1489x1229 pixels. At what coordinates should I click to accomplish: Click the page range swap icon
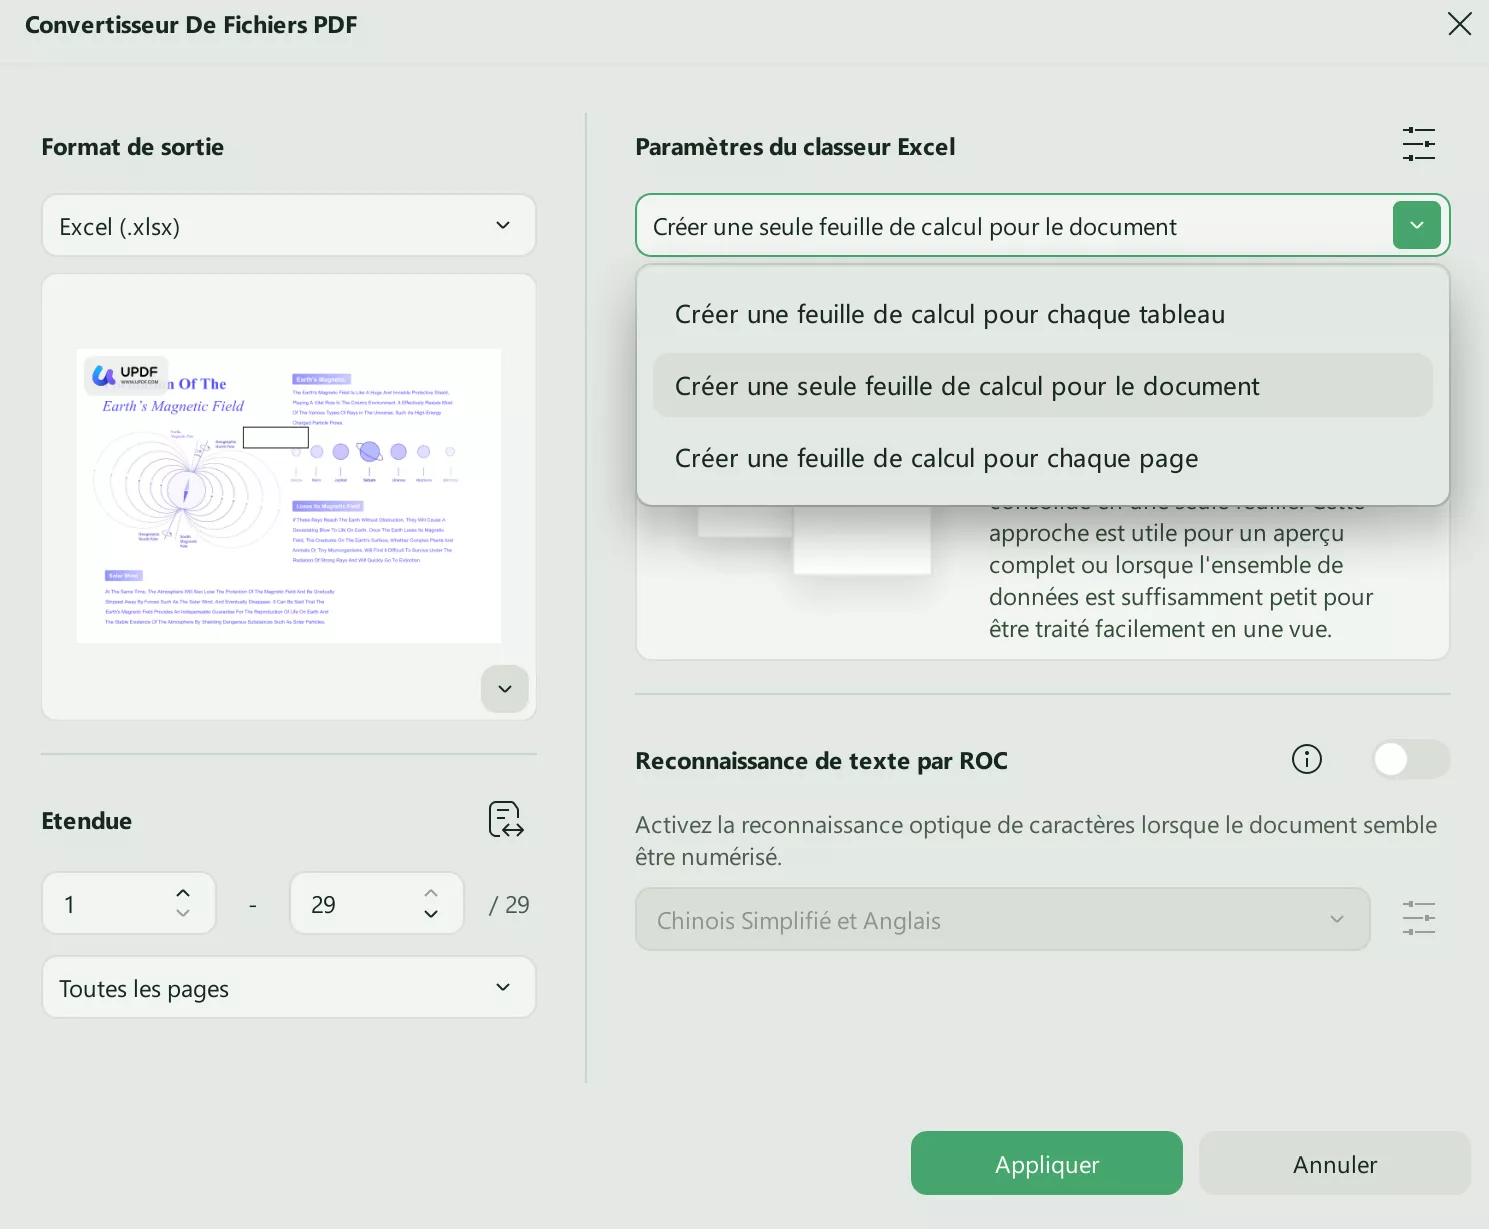point(506,820)
